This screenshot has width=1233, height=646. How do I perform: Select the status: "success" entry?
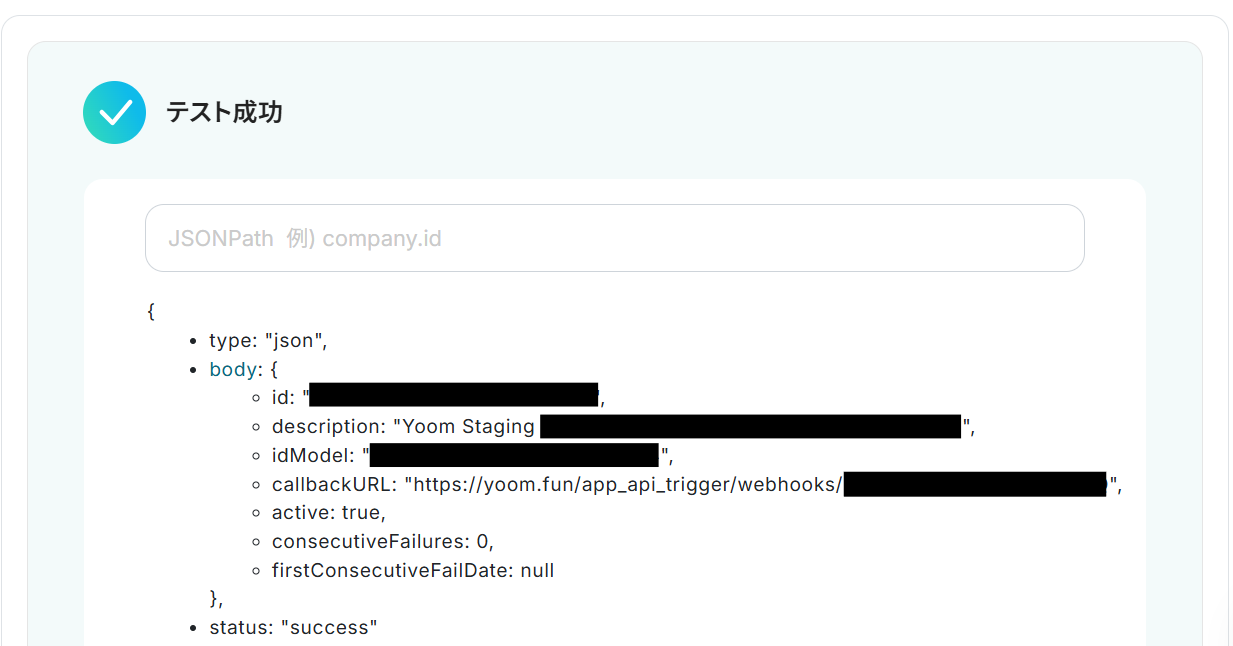point(293,628)
